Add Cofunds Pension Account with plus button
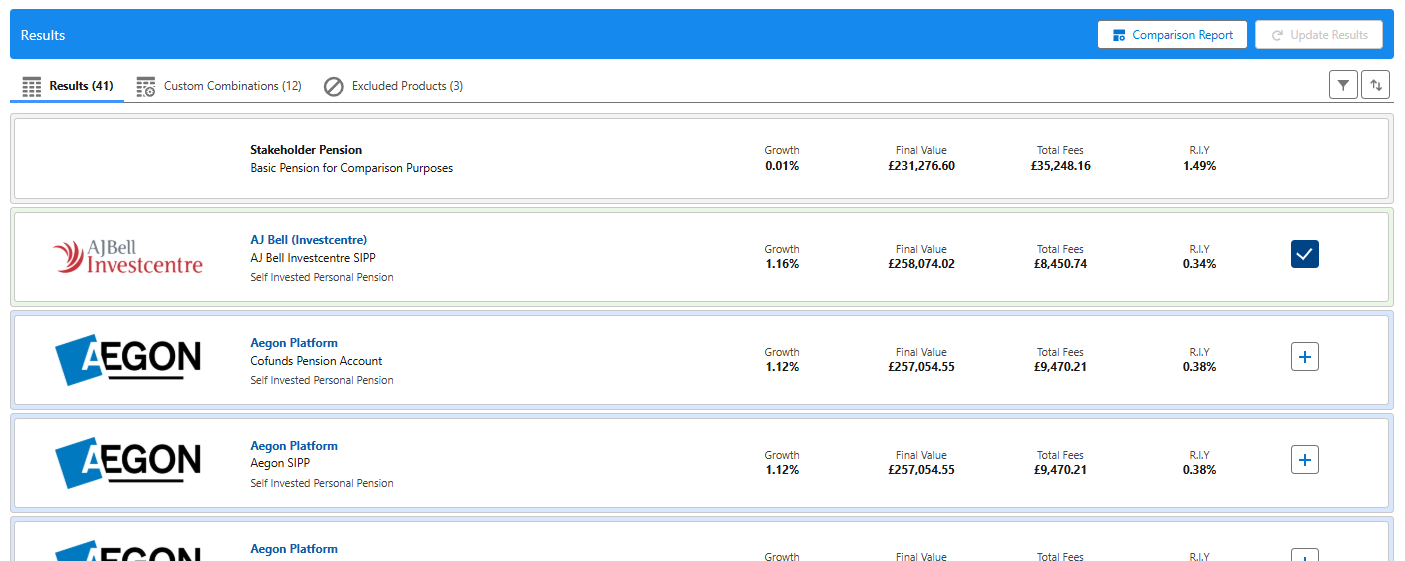Viewport: 1405px width, 561px height. [1305, 357]
